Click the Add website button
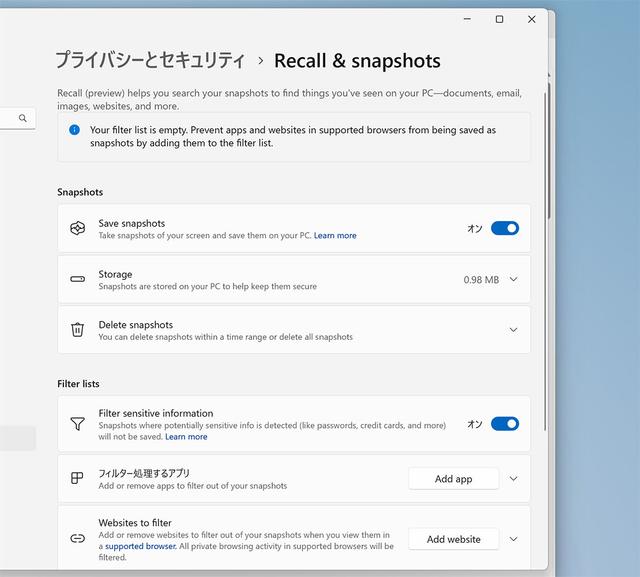Image resolution: width=640 pixels, height=577 pixels. coord(453,539)
